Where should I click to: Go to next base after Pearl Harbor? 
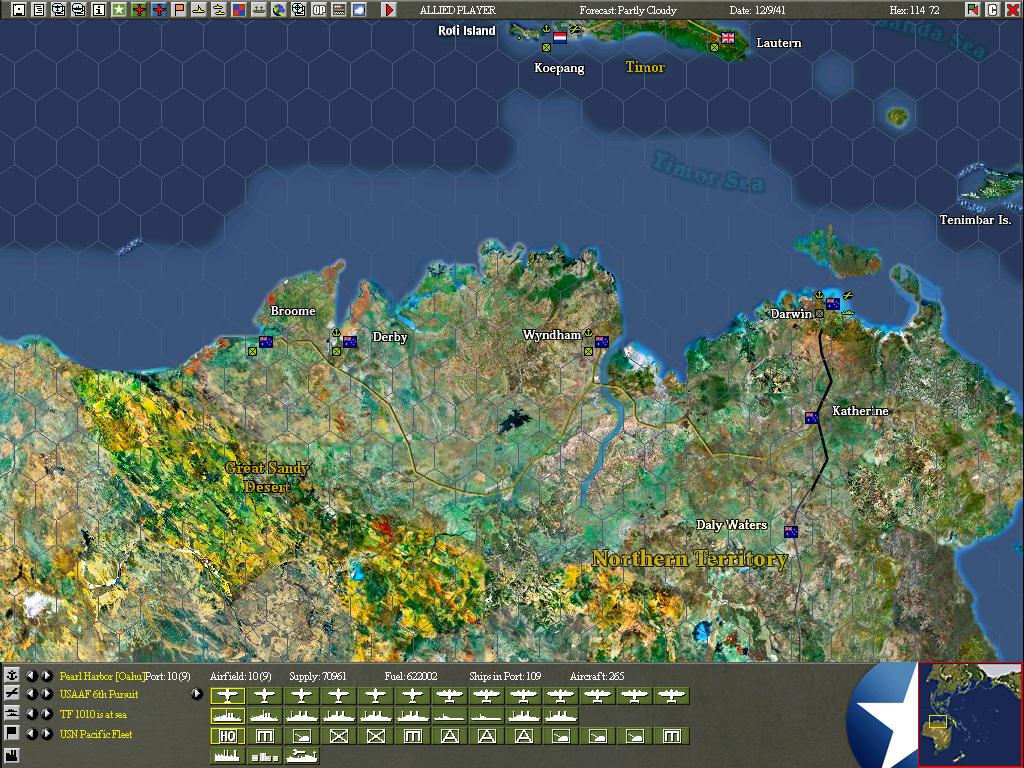pos(47,676)
